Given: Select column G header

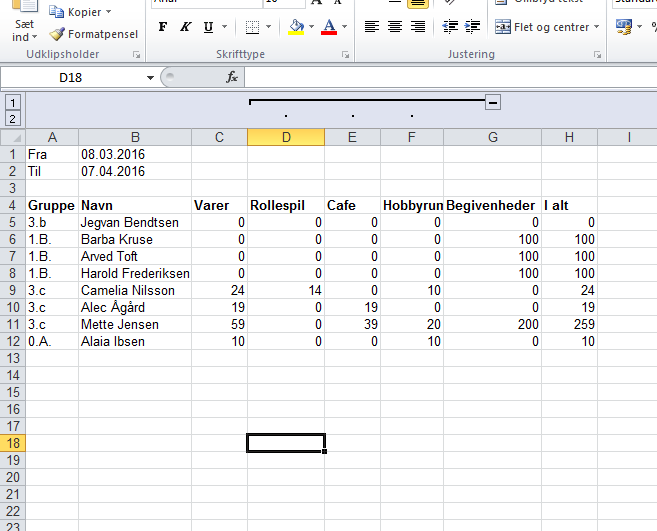Looking at the screenshot, I should coord(493,137).
